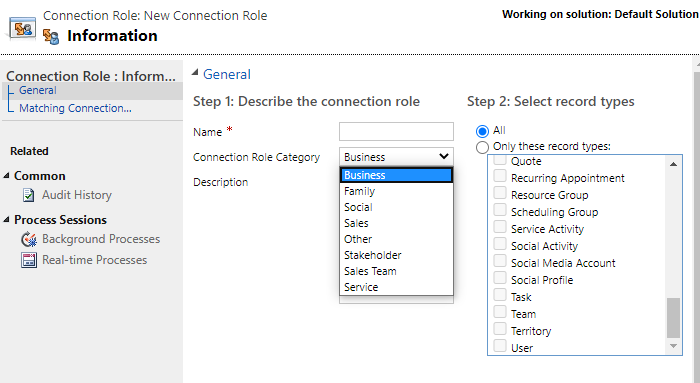Open Real-time Processes icon
The height and width of the screenshot is (383, 700).
(x=29, y=260)
